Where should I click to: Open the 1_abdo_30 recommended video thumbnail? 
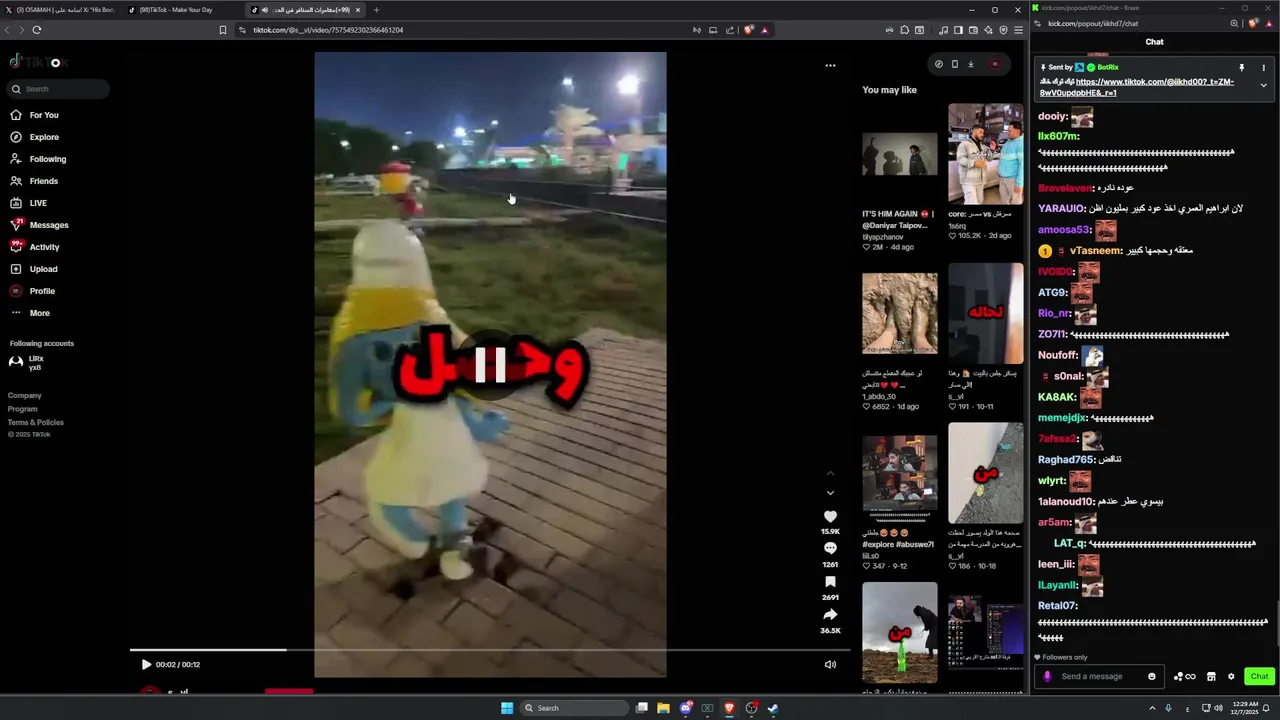coord(900,313)
